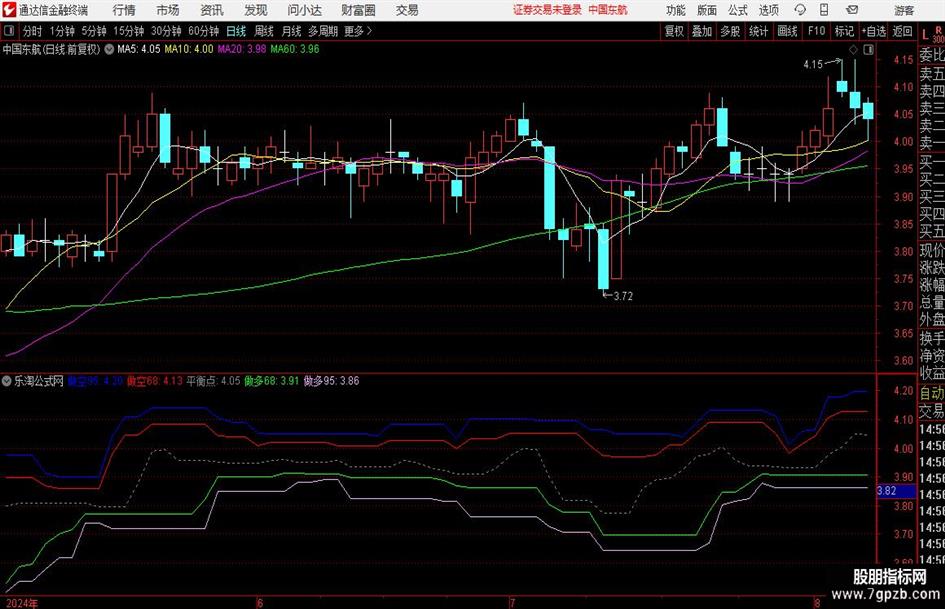
Task: Open the 公式 menu
Action: [x=738, y=10]
